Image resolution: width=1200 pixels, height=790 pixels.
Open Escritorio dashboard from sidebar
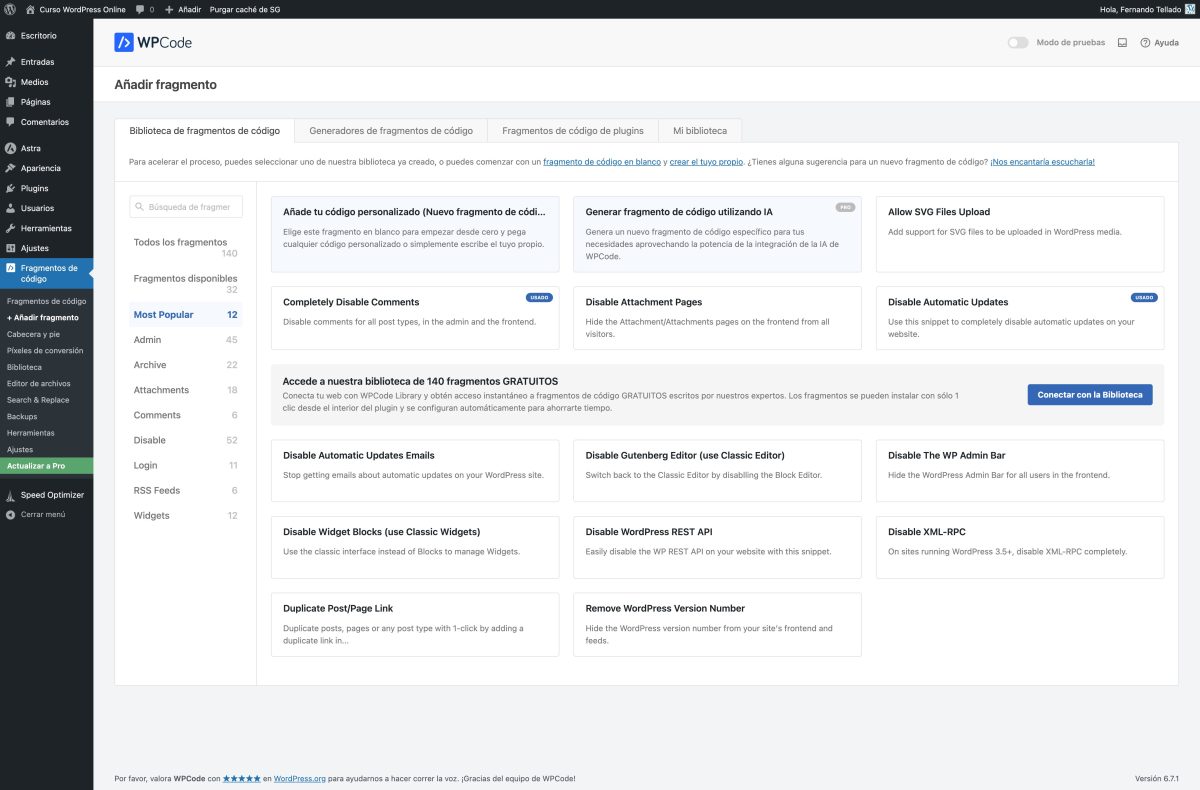point(38,36)
